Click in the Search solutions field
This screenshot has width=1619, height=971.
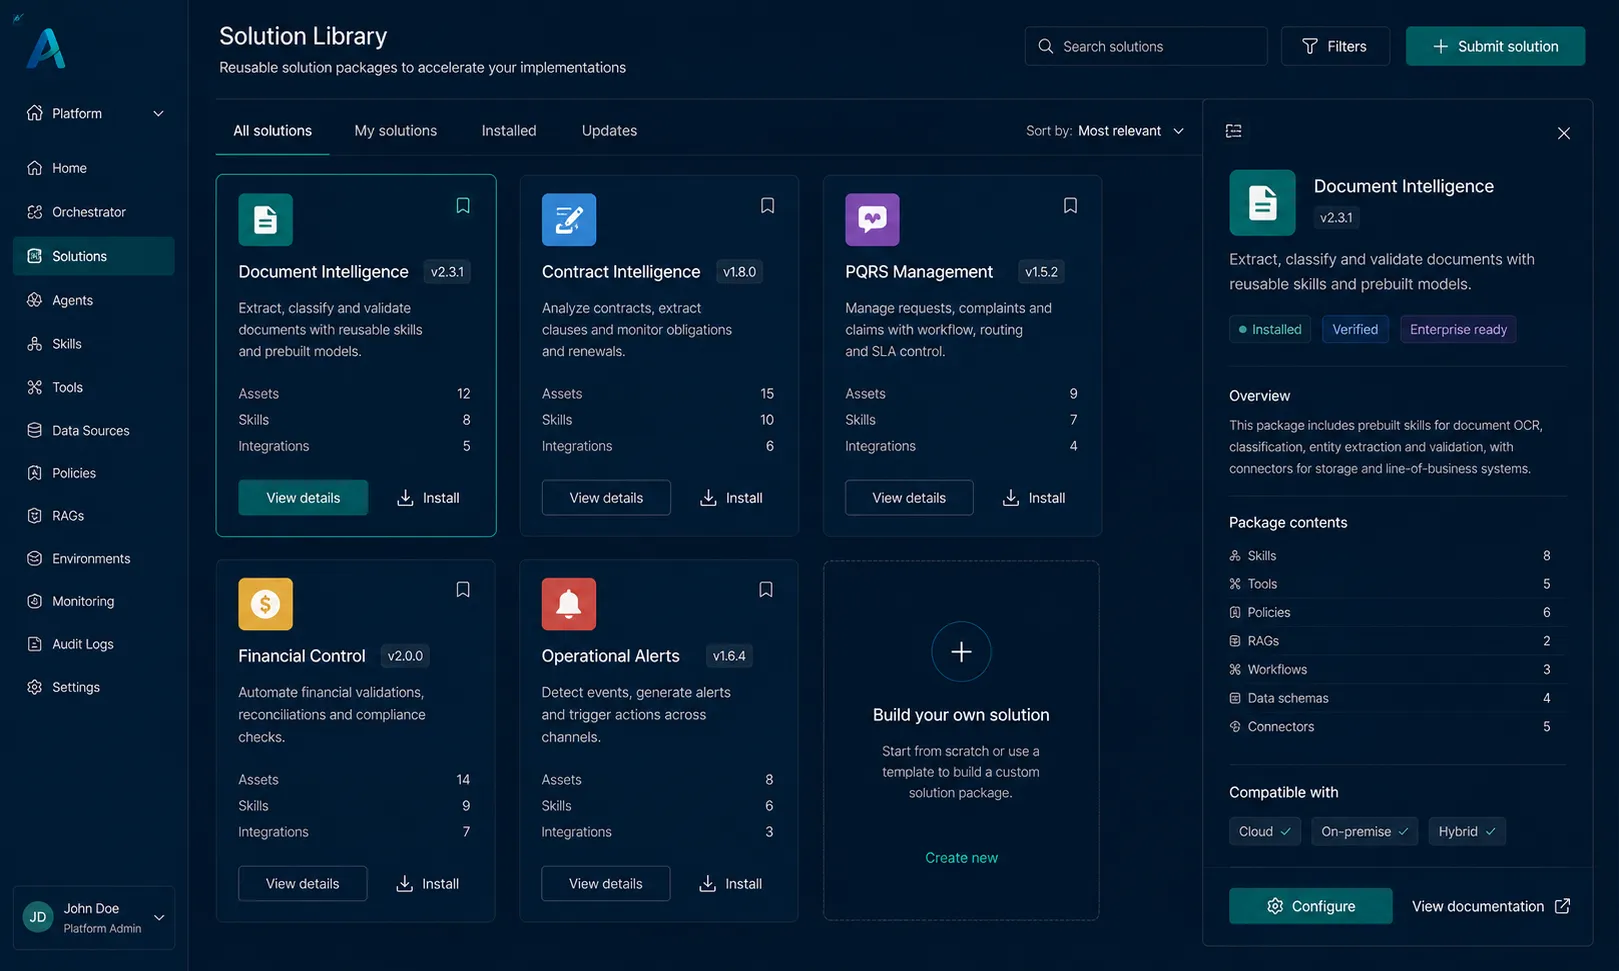click(1146, 46)
